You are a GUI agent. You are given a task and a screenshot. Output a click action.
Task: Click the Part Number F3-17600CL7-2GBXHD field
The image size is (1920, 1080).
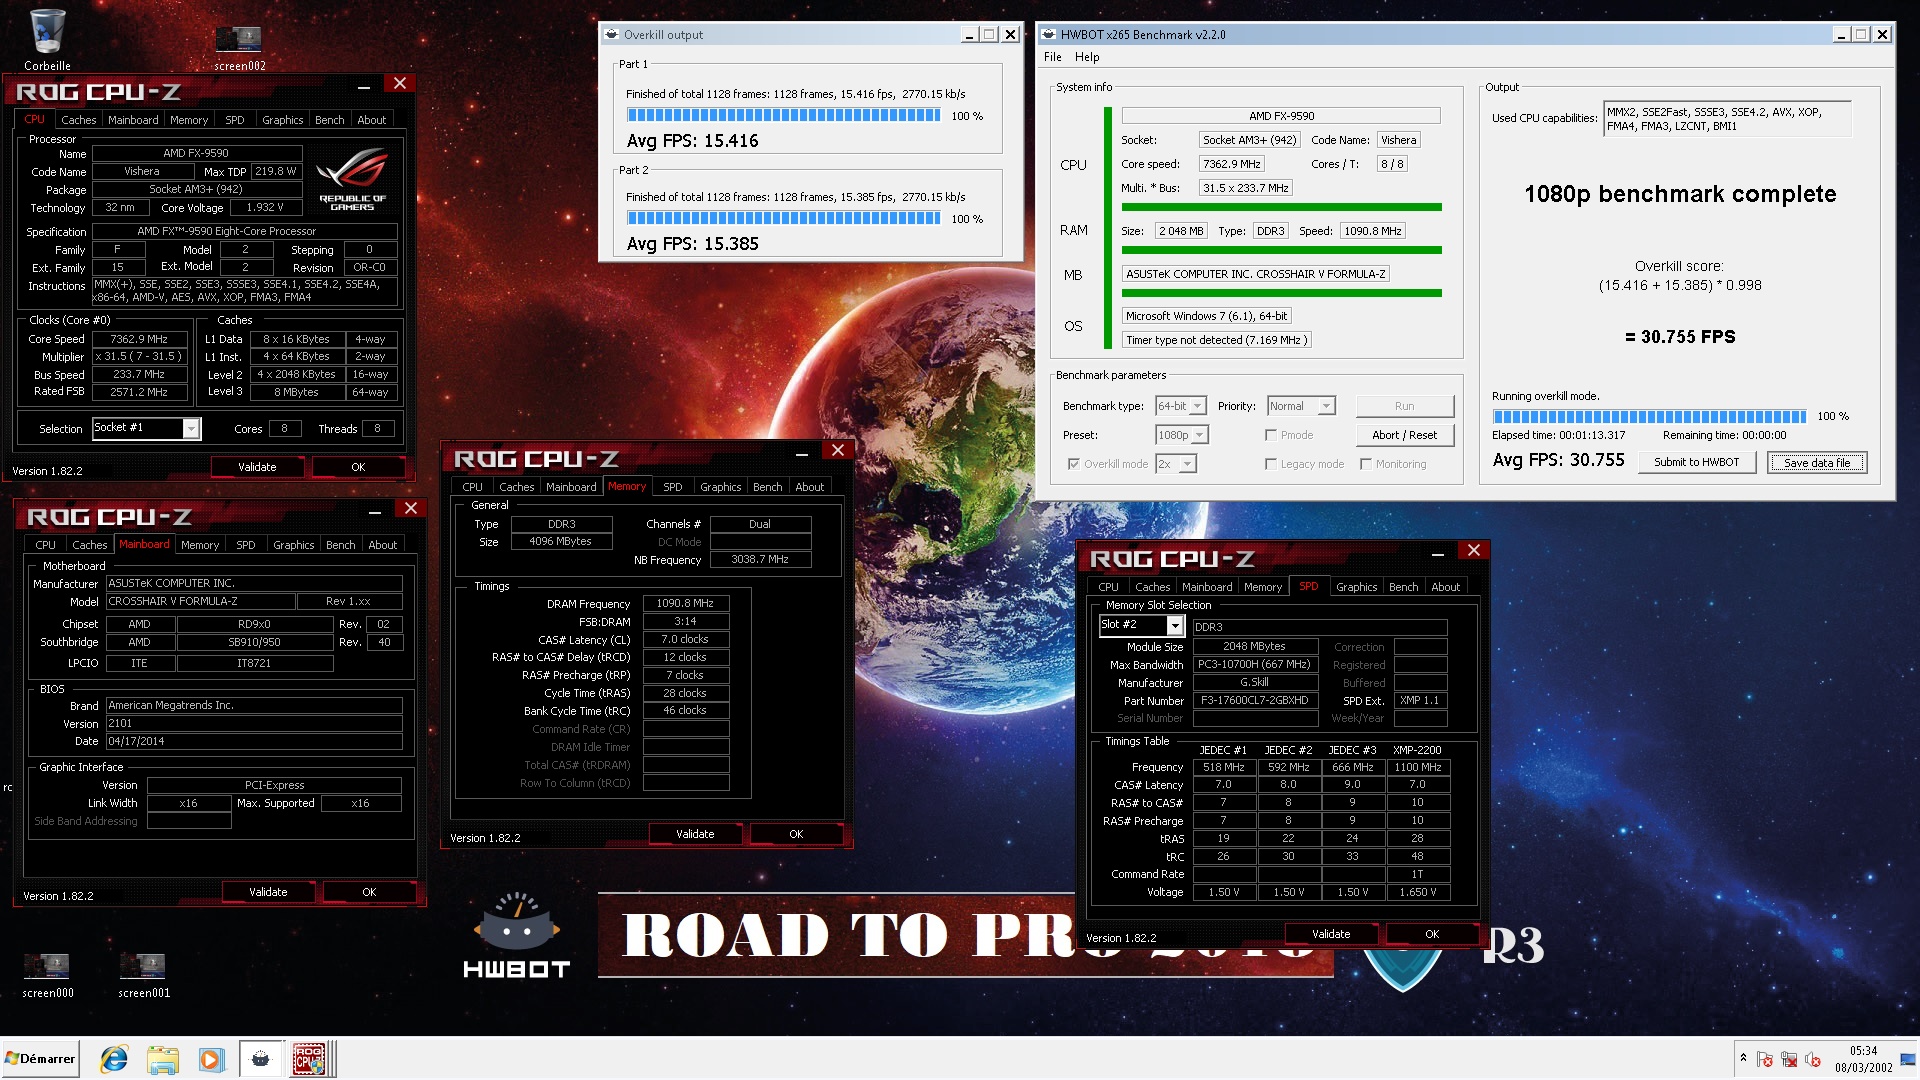1254,701
